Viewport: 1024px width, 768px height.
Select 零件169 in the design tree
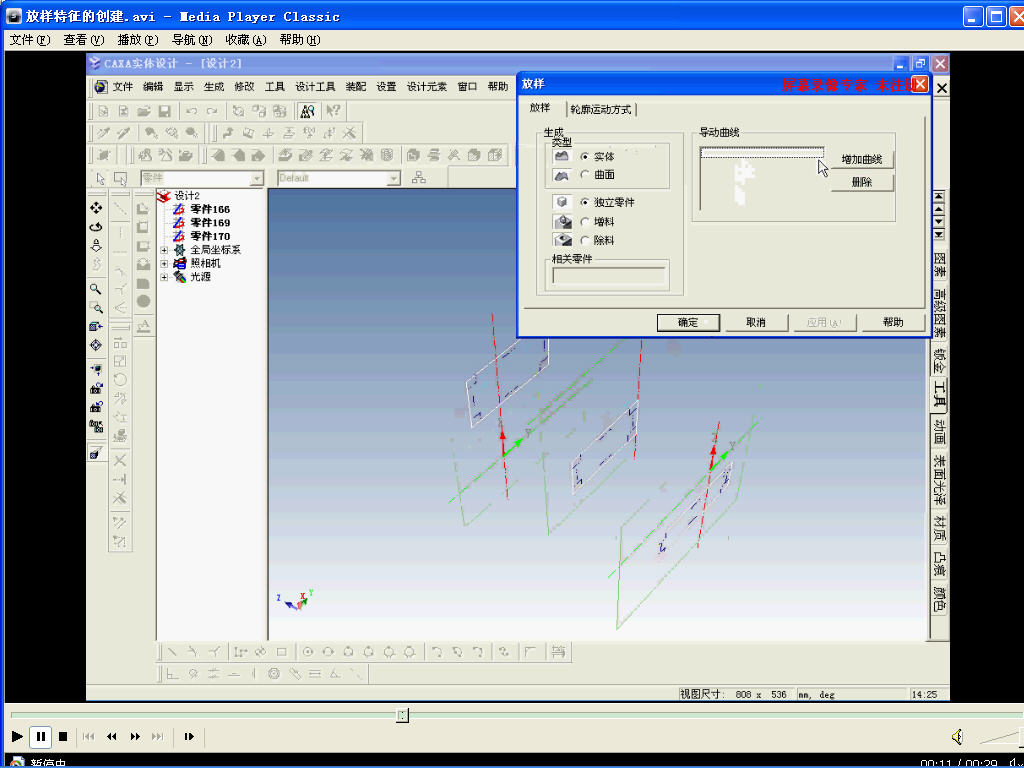[210, 223]
